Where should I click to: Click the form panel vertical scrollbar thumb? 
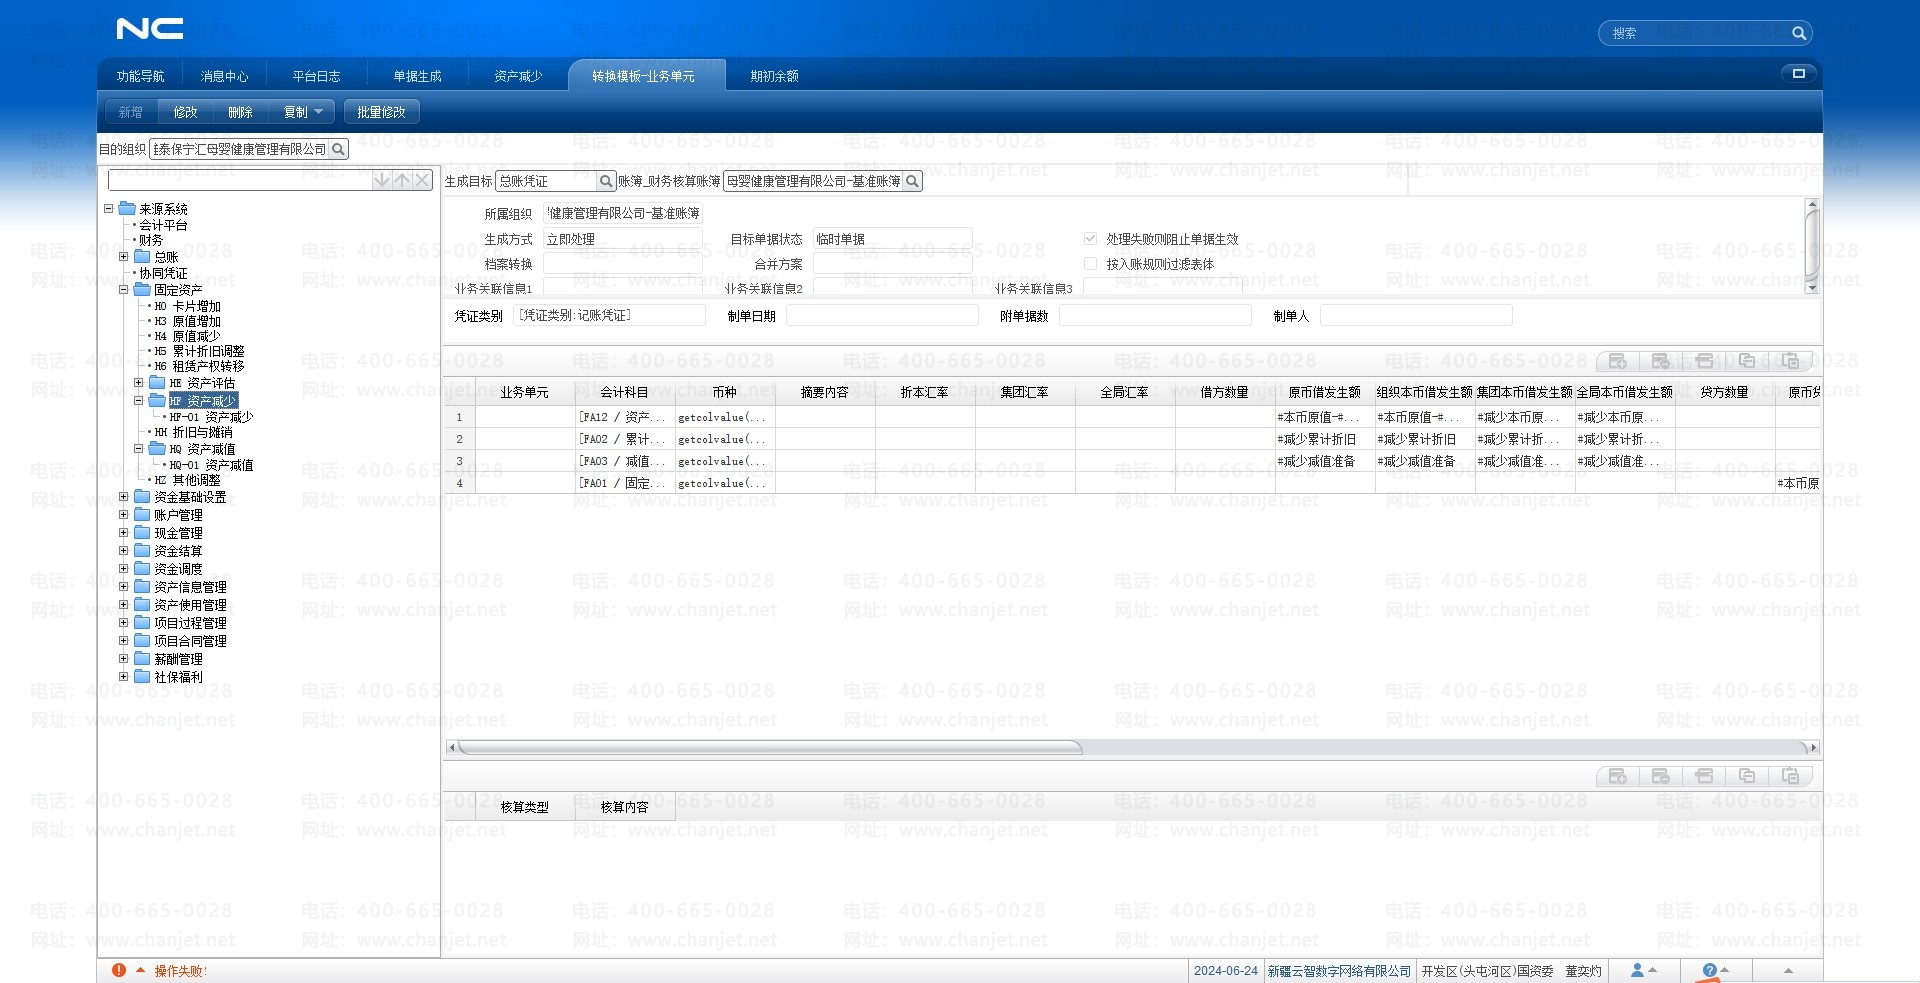pyautogui.click(x=1811, y=245)
